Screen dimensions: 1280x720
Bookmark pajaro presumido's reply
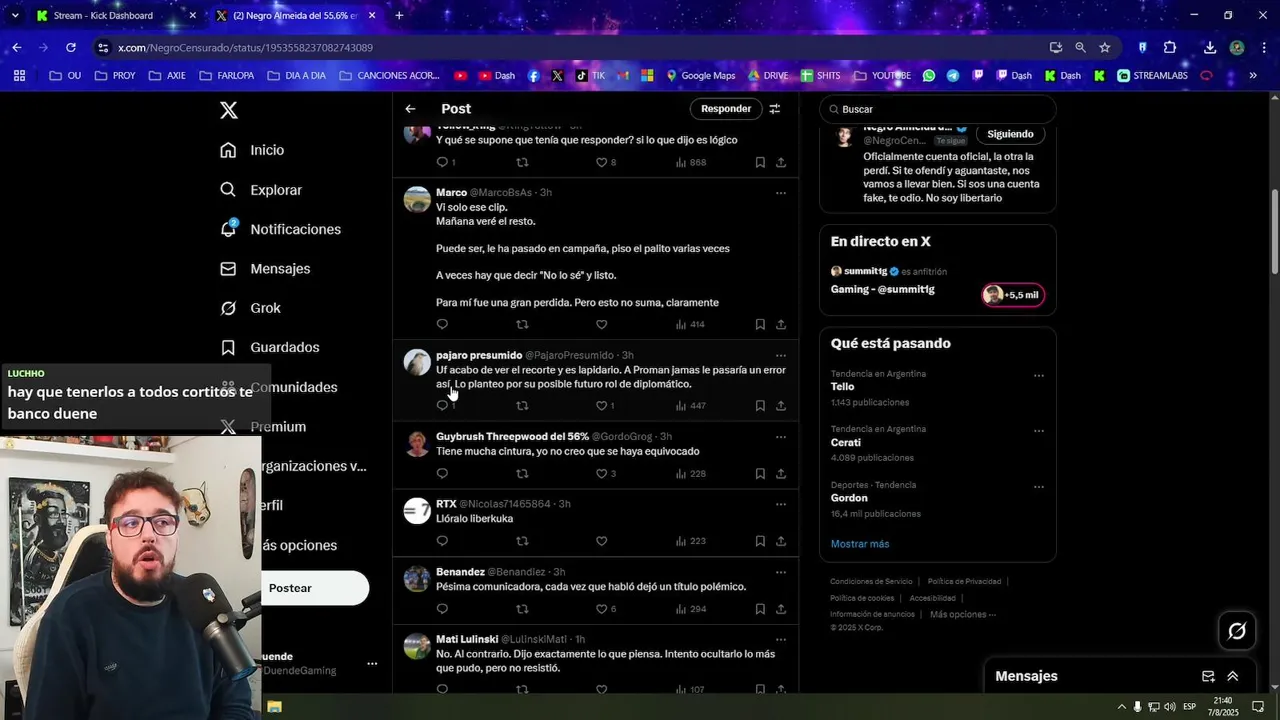760,406
